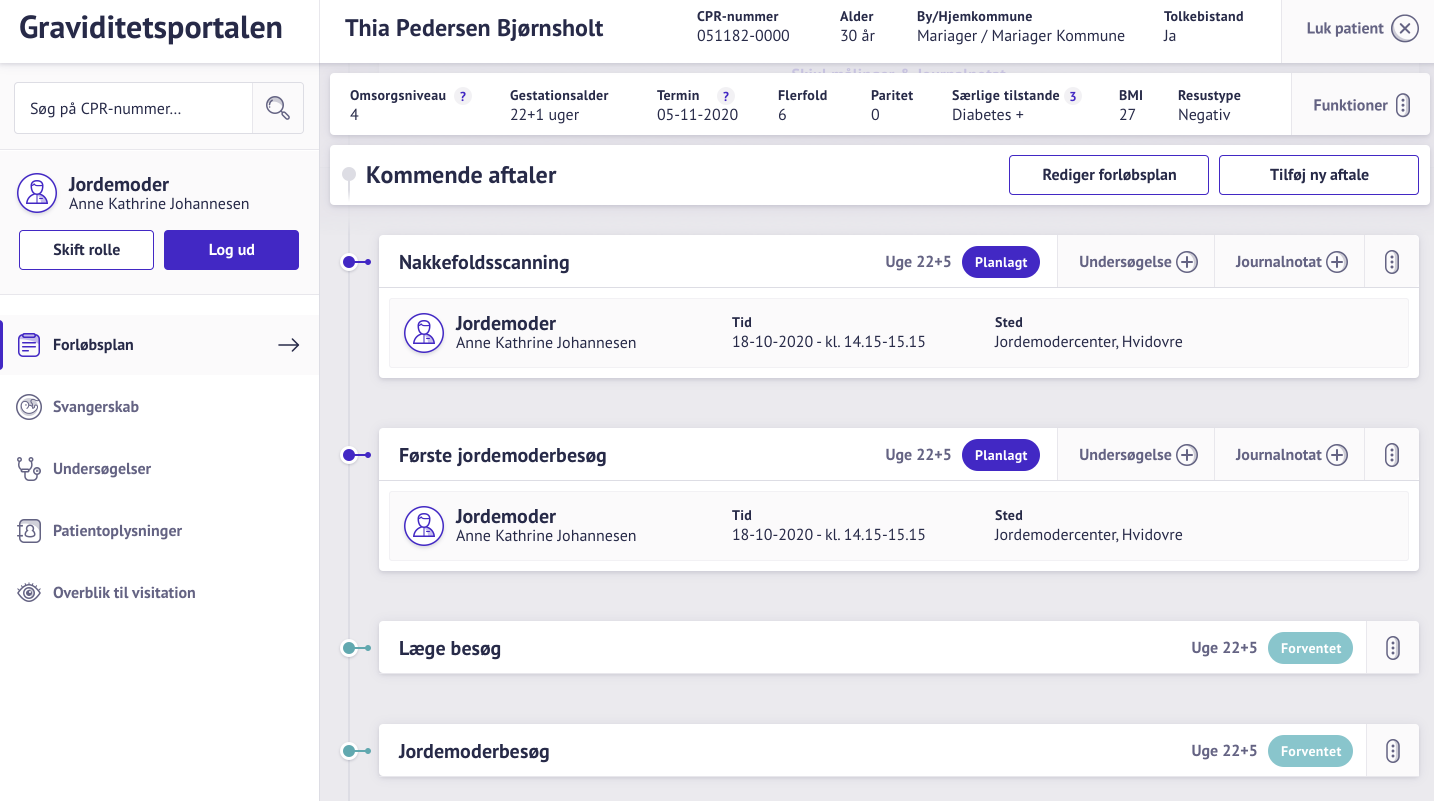
Task: Click the magnifying glass search icon
Action: [x=278, y=108]
